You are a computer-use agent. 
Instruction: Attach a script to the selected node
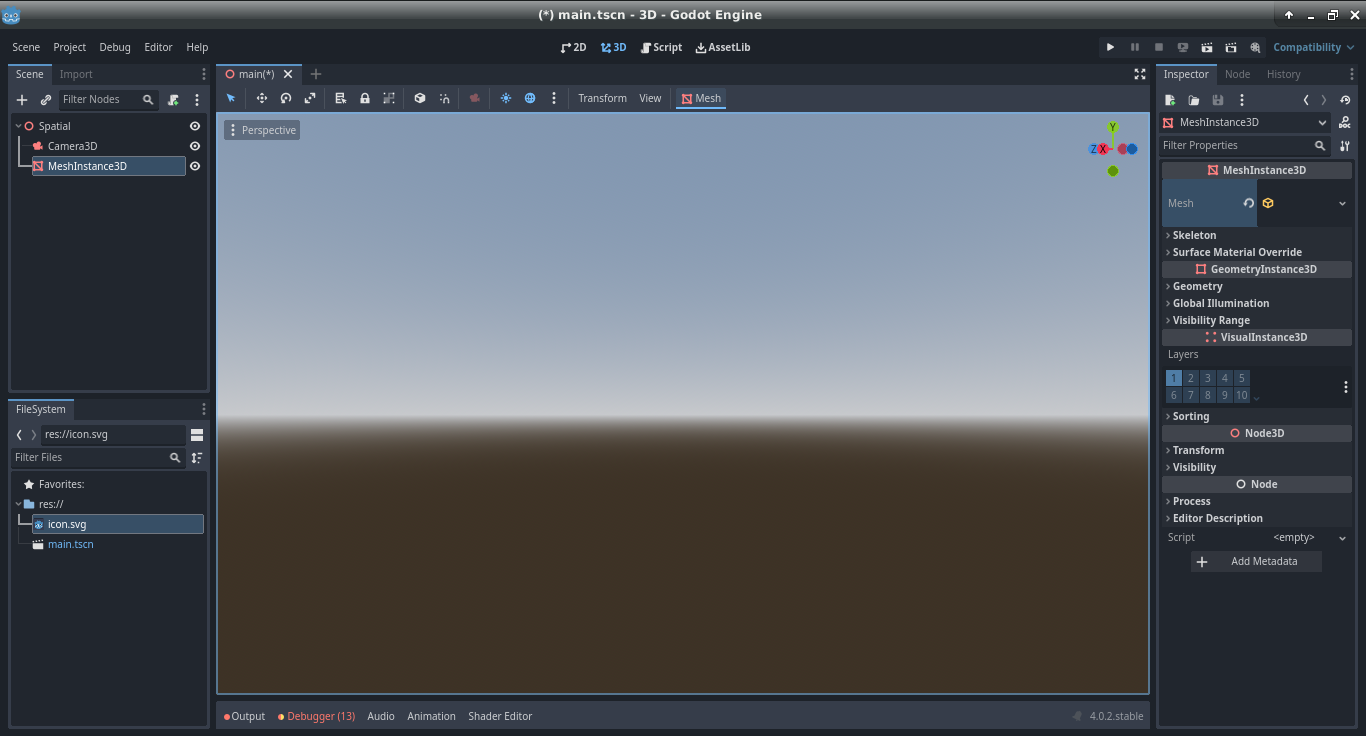[173, 100]
